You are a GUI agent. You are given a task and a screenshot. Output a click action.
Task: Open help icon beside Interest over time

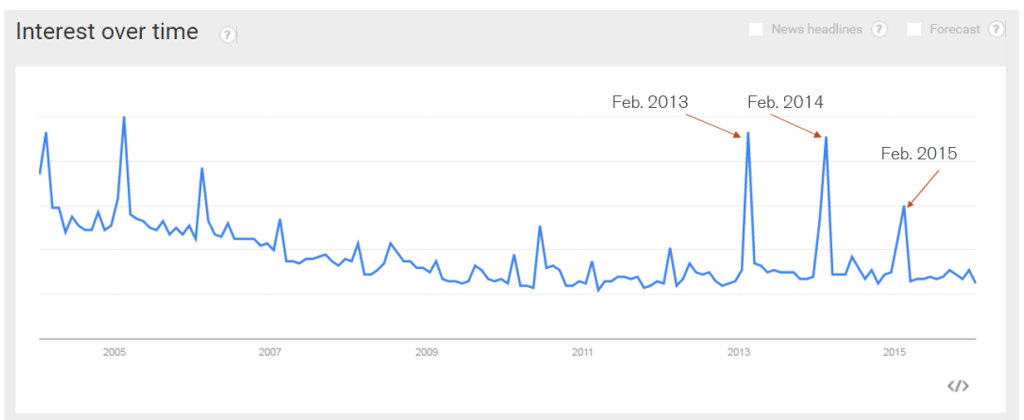pyautogui.click(x=227, y=35)
